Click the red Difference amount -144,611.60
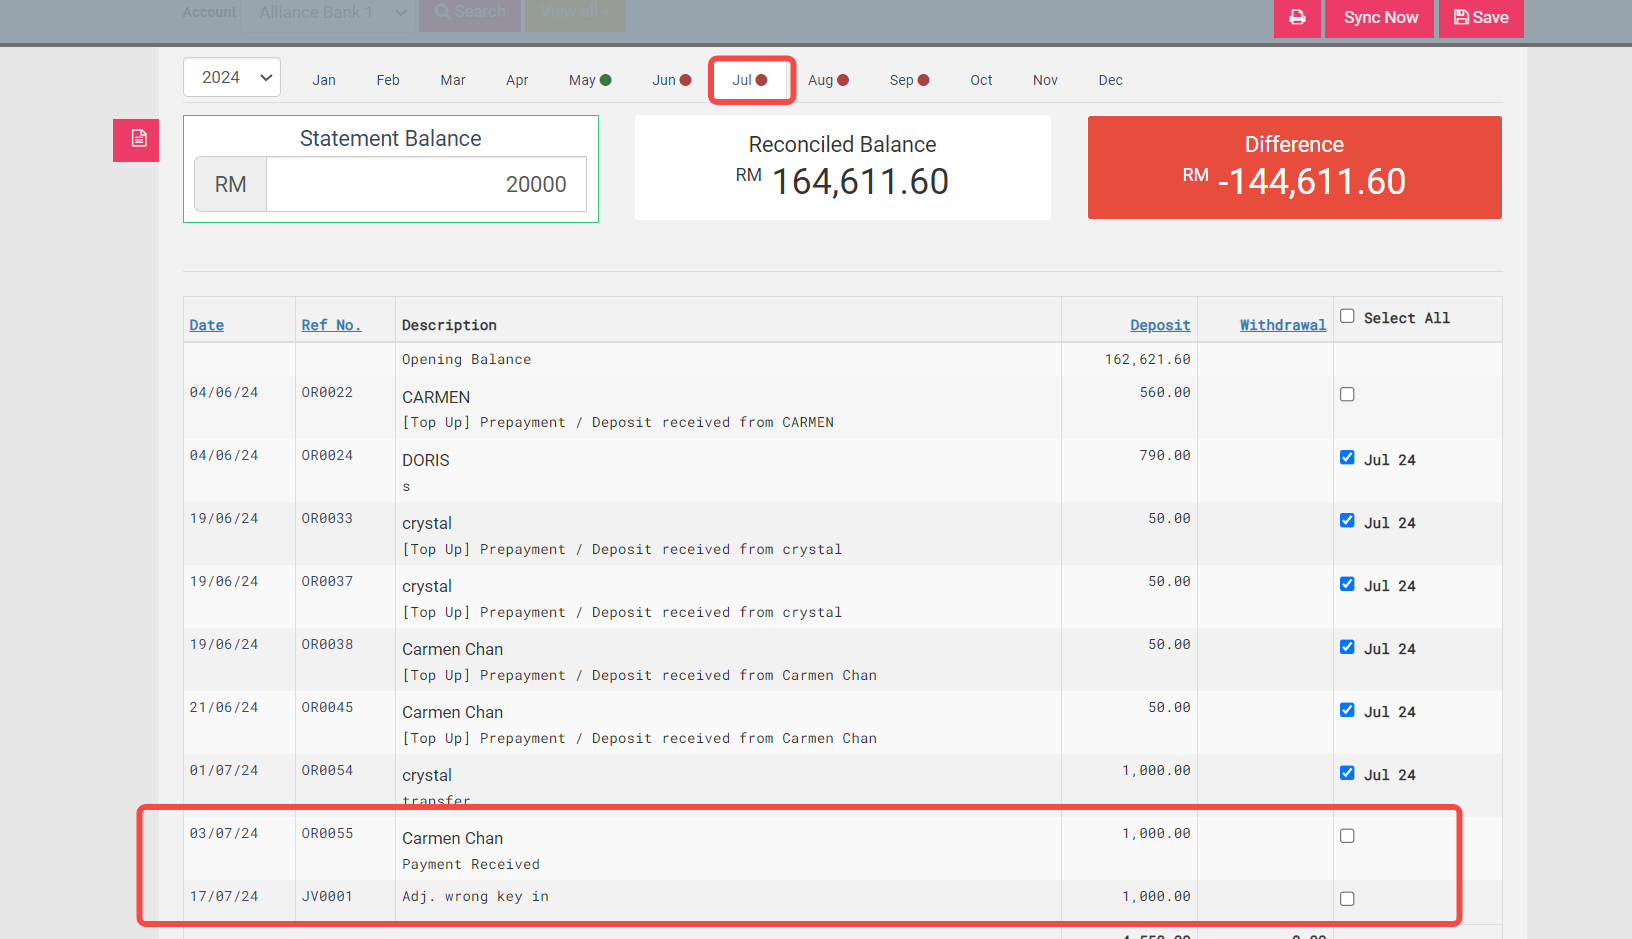The image size is (1632, 939). tap(1311, 182)
